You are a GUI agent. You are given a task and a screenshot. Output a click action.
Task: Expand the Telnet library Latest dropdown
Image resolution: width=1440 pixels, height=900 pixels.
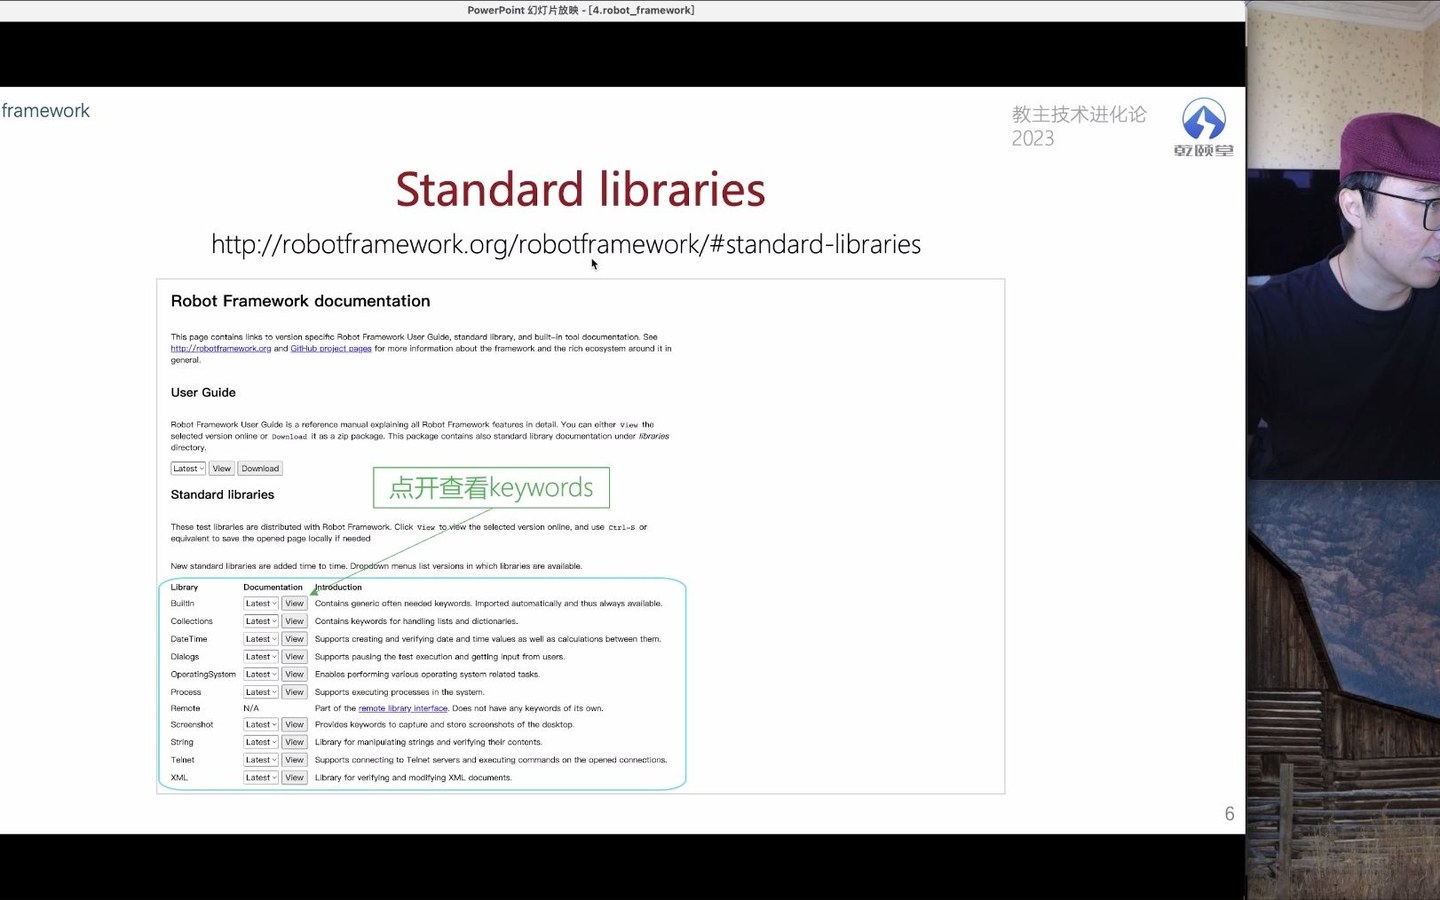(261, 760)
